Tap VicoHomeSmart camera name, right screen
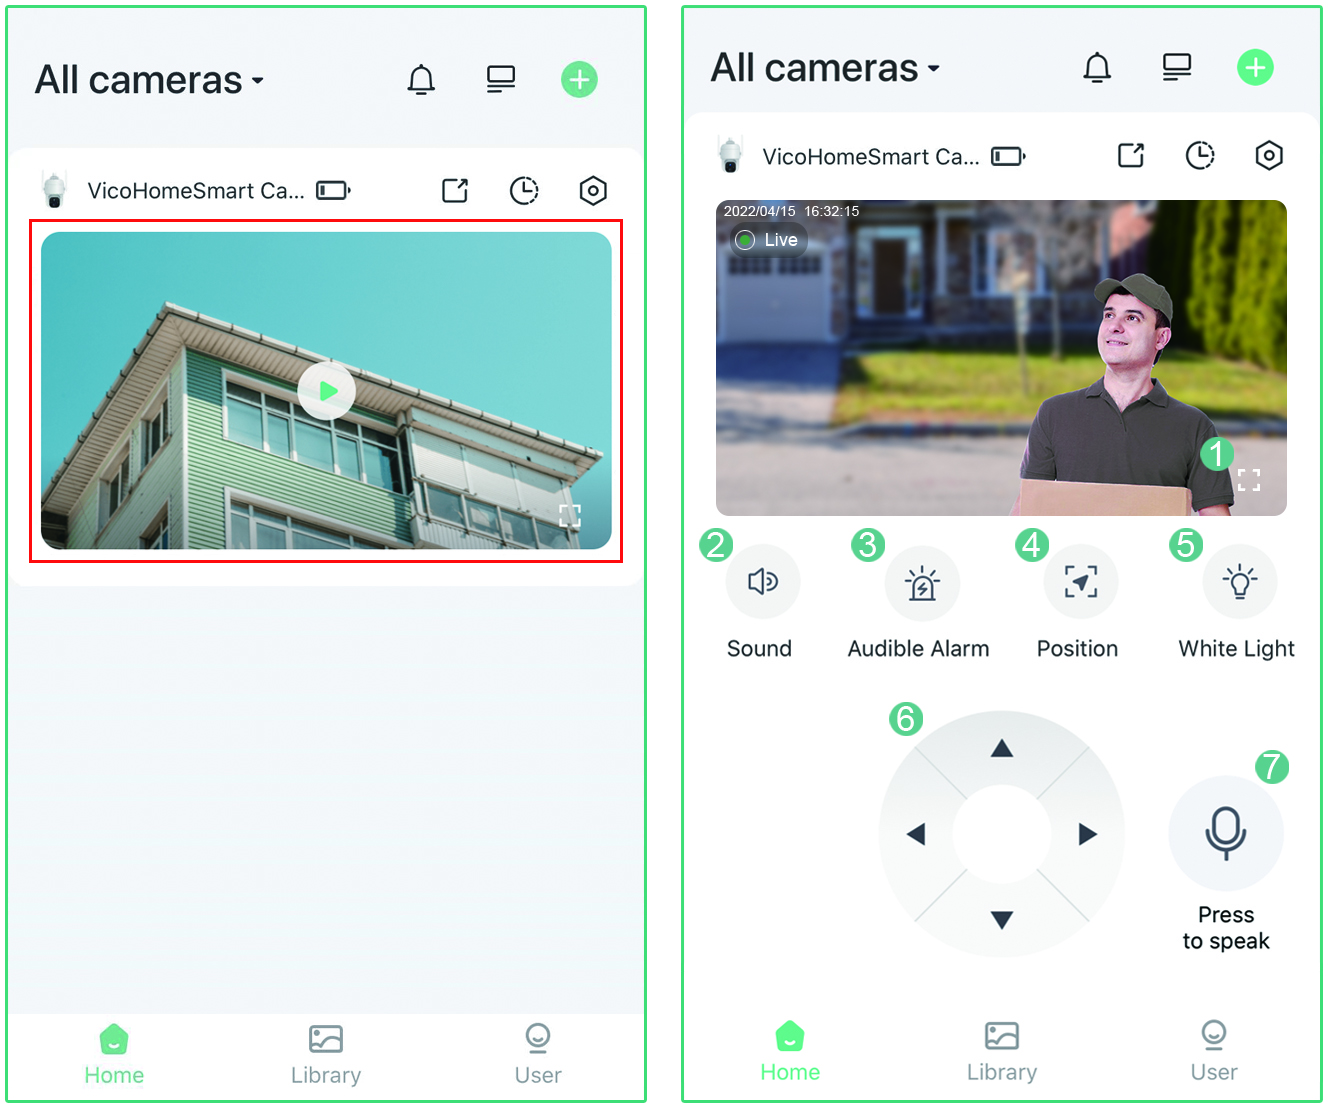Viewport: 1330px width, 1112px height. [871, 157]
